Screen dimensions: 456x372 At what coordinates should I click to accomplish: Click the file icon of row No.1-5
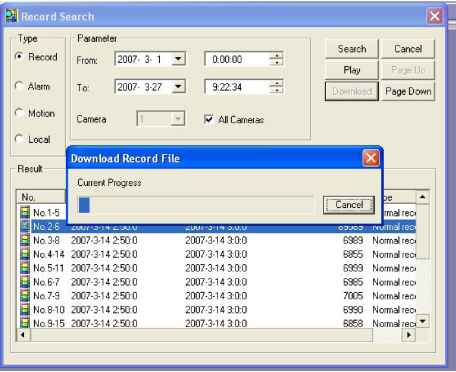25,213
